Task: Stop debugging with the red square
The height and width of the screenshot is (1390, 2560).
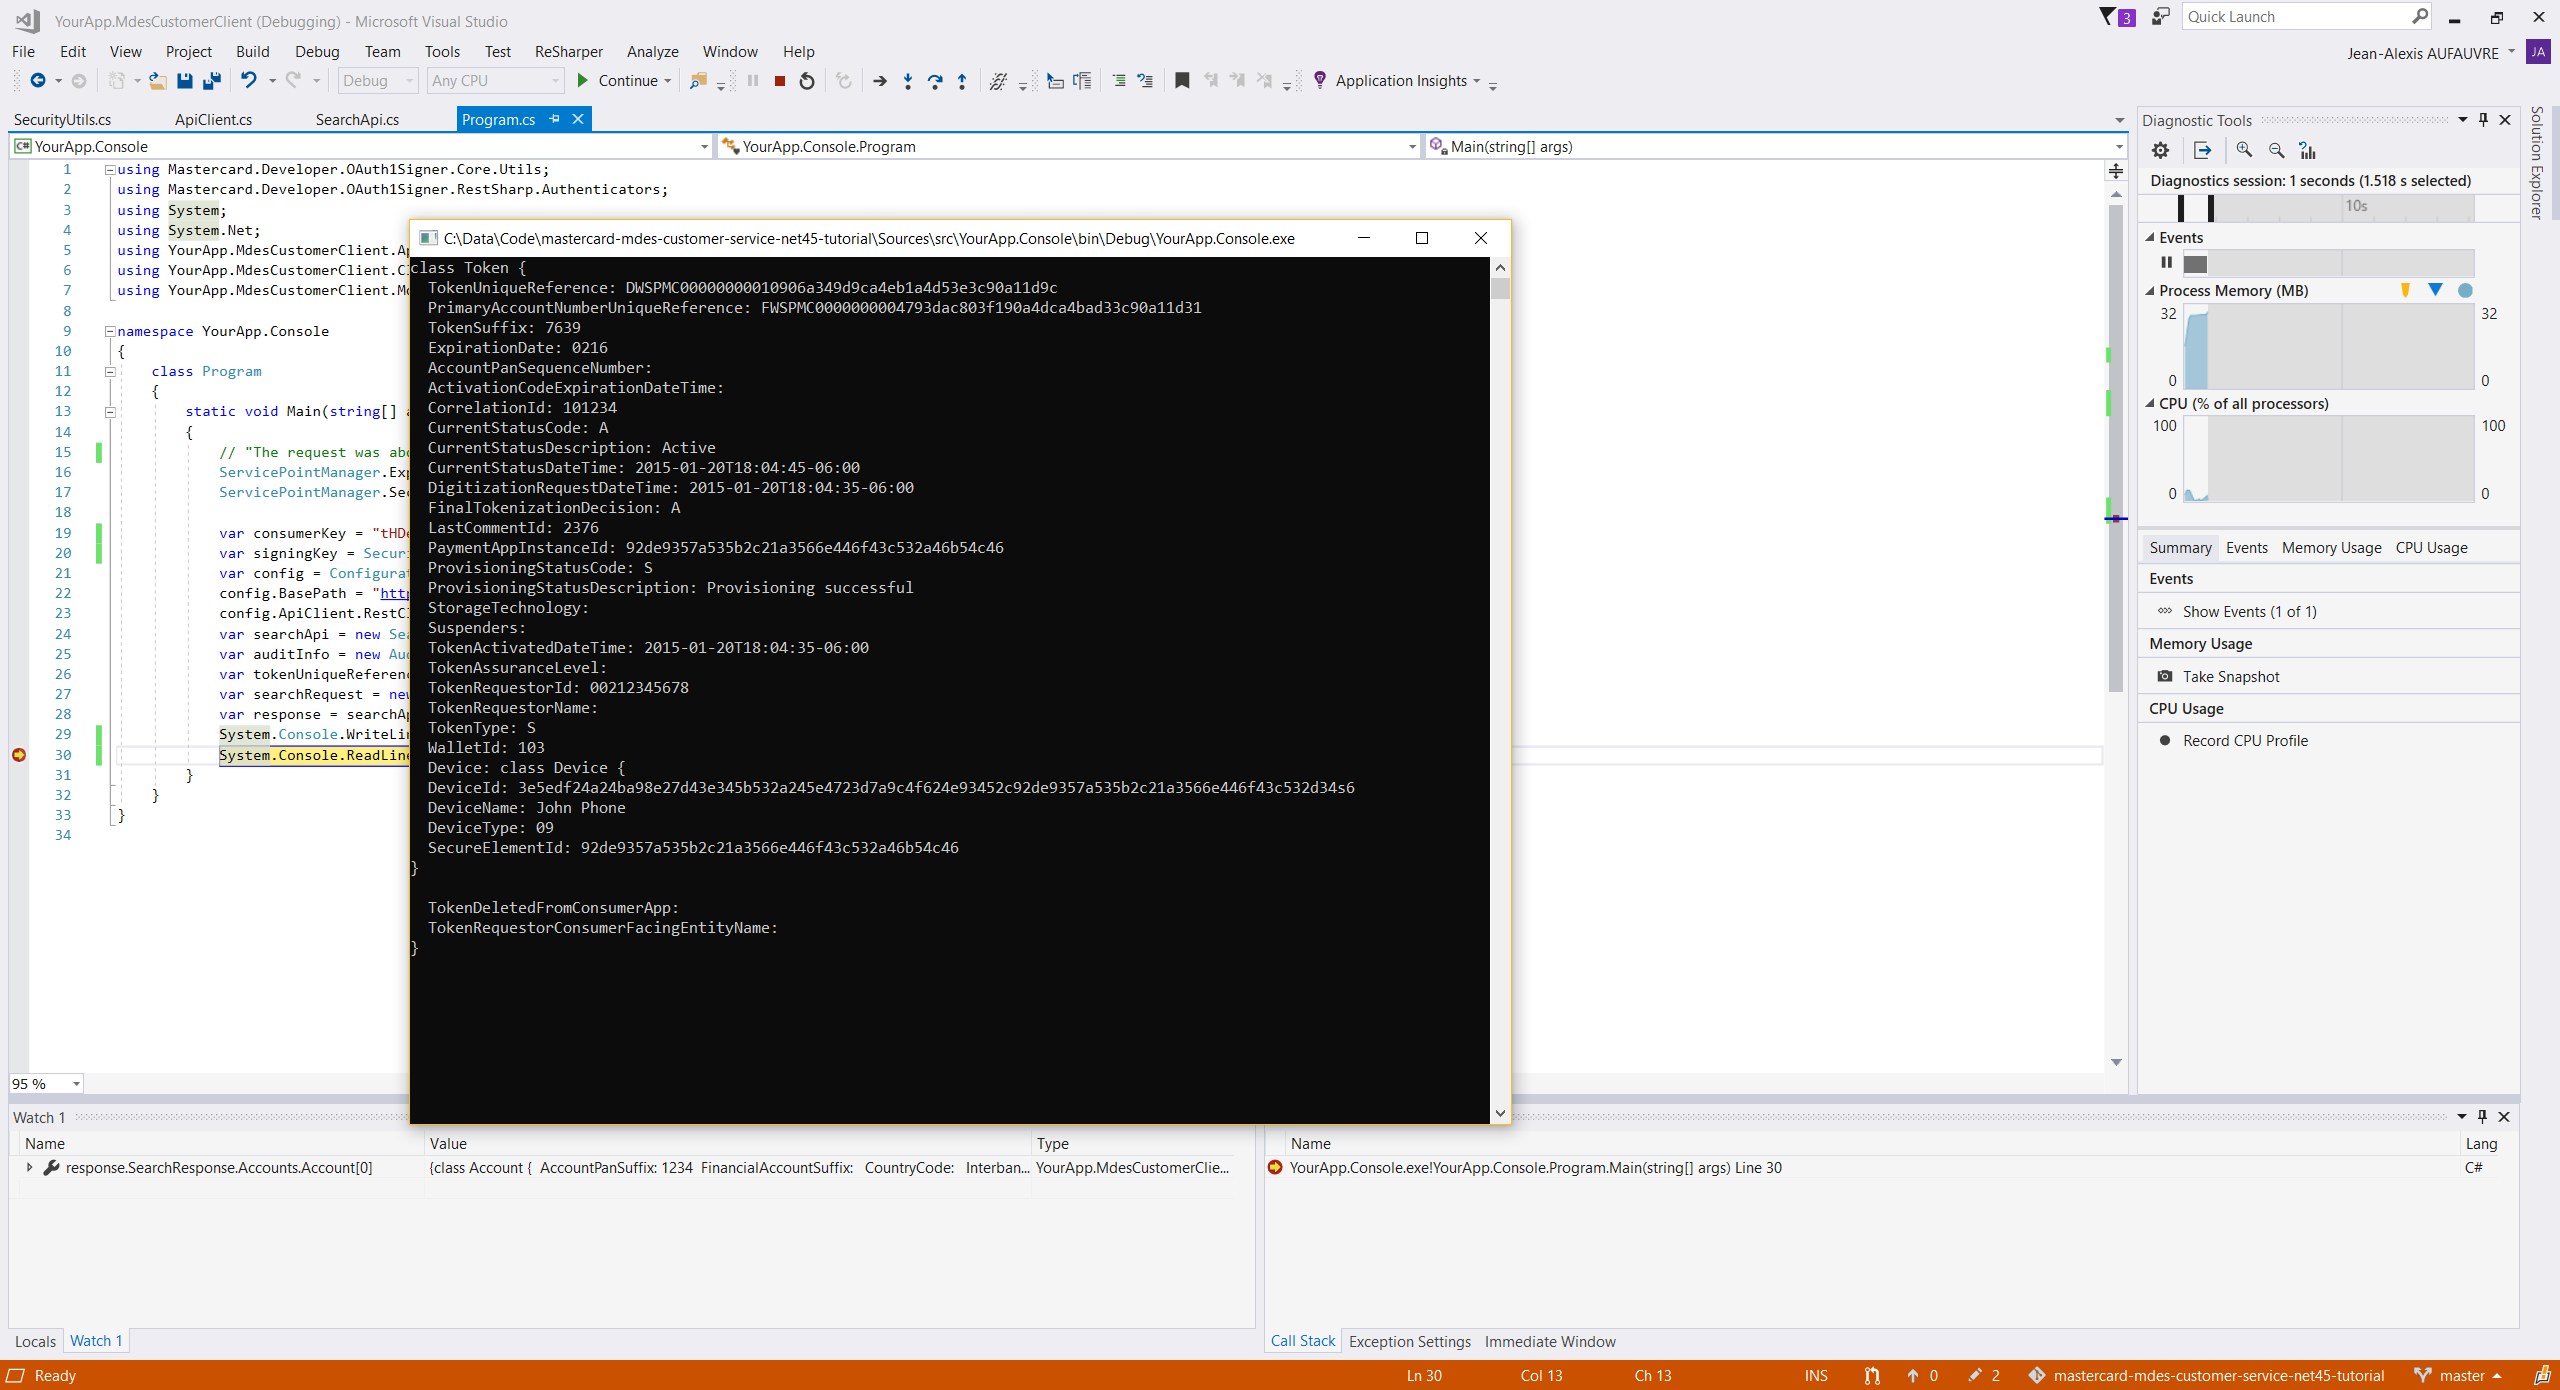Action: point(780,81)
